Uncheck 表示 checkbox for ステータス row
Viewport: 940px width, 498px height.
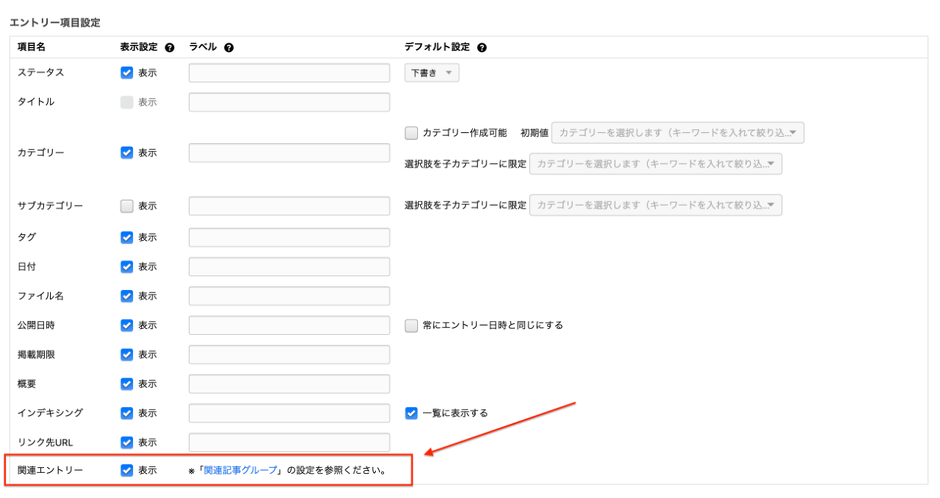(x=127, y=73)
